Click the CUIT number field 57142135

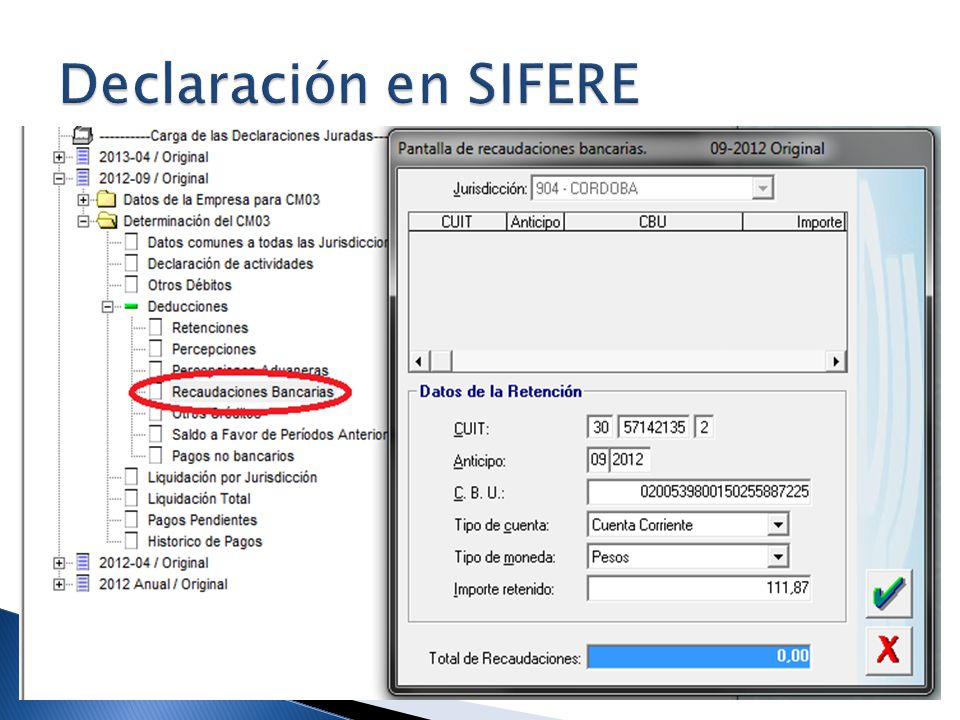pyautogui.click(x=654, y=427)
